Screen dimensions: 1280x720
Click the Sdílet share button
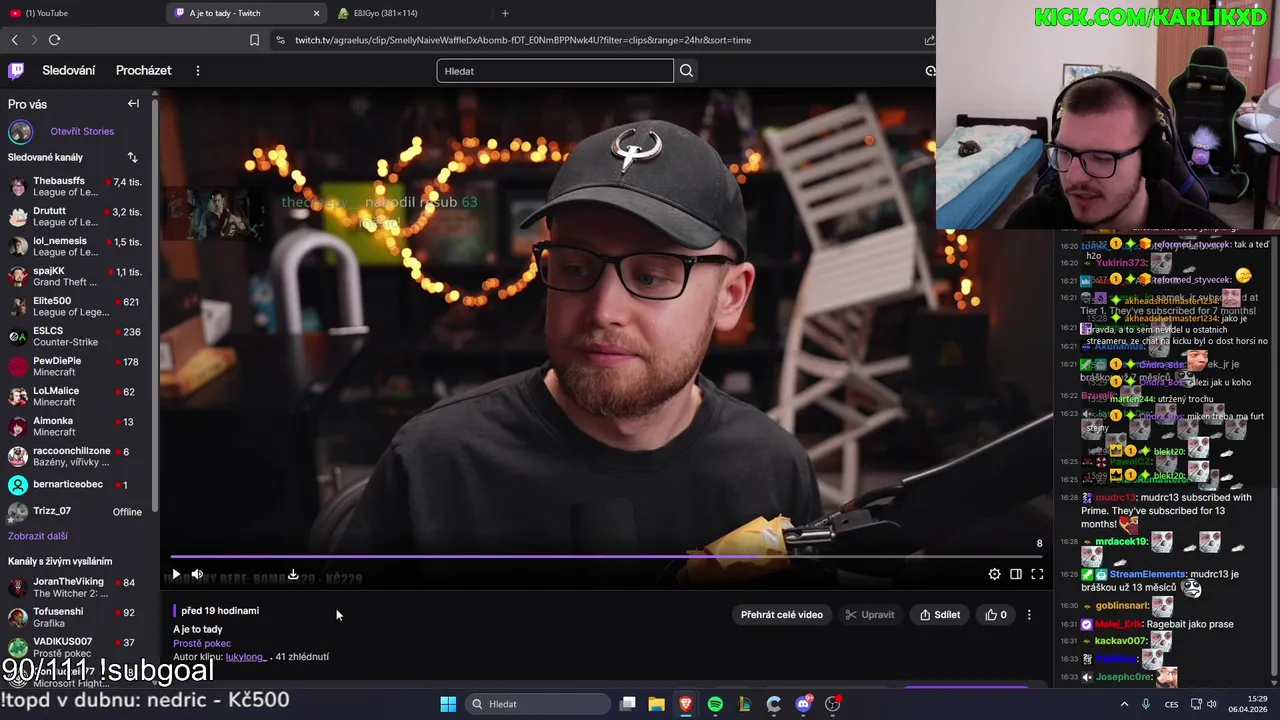pyautogui.click(x=940, y=615)
